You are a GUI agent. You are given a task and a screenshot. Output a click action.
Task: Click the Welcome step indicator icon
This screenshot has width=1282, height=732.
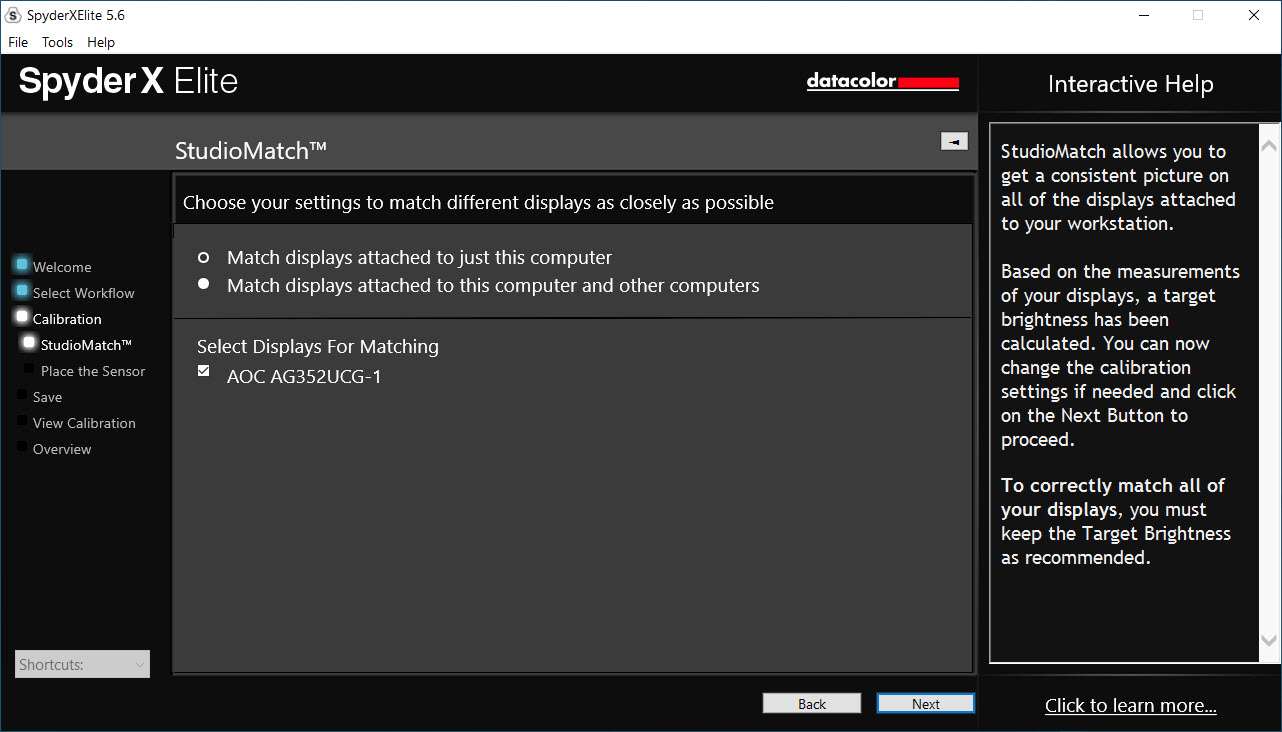(22, 265)
